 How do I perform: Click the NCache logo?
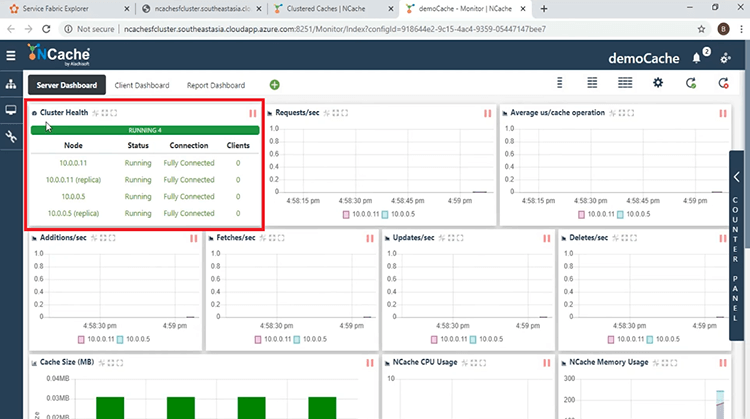[x=58, y=55]
